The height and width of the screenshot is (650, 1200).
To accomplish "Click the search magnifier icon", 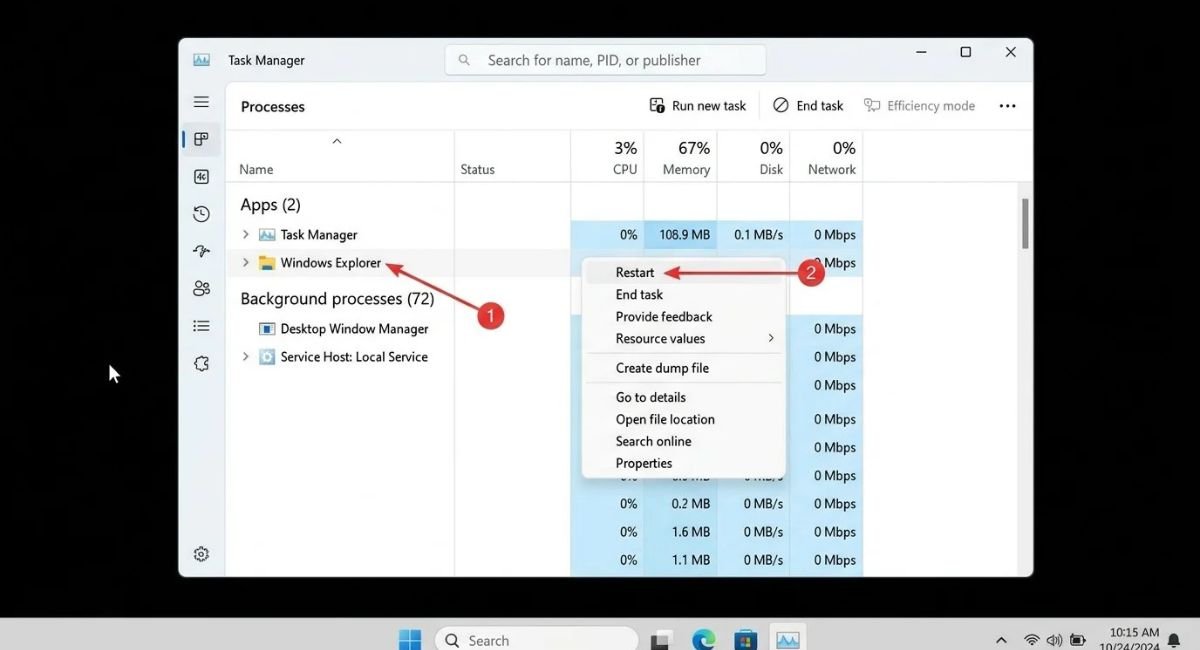I will [464, 60].
